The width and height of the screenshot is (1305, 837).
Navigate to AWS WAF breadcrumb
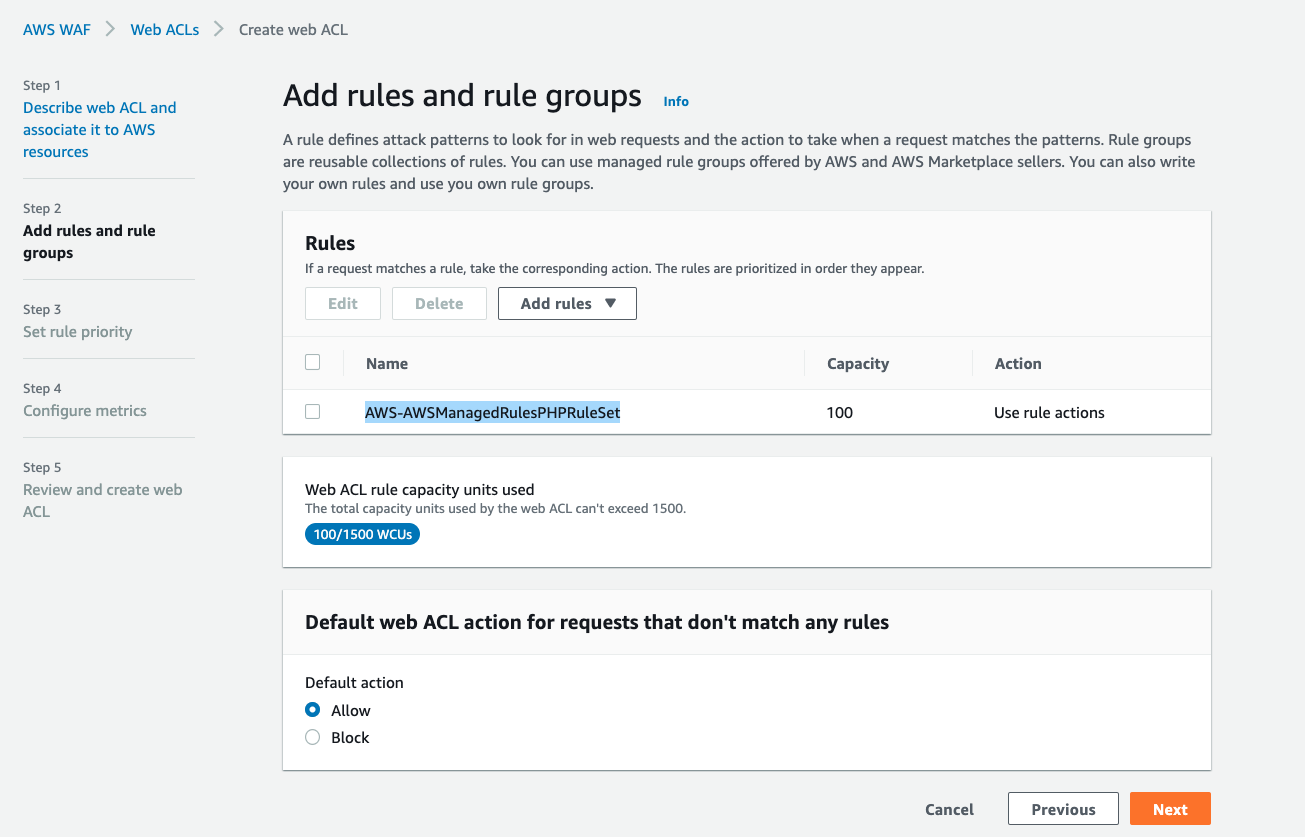coord(57,30)
